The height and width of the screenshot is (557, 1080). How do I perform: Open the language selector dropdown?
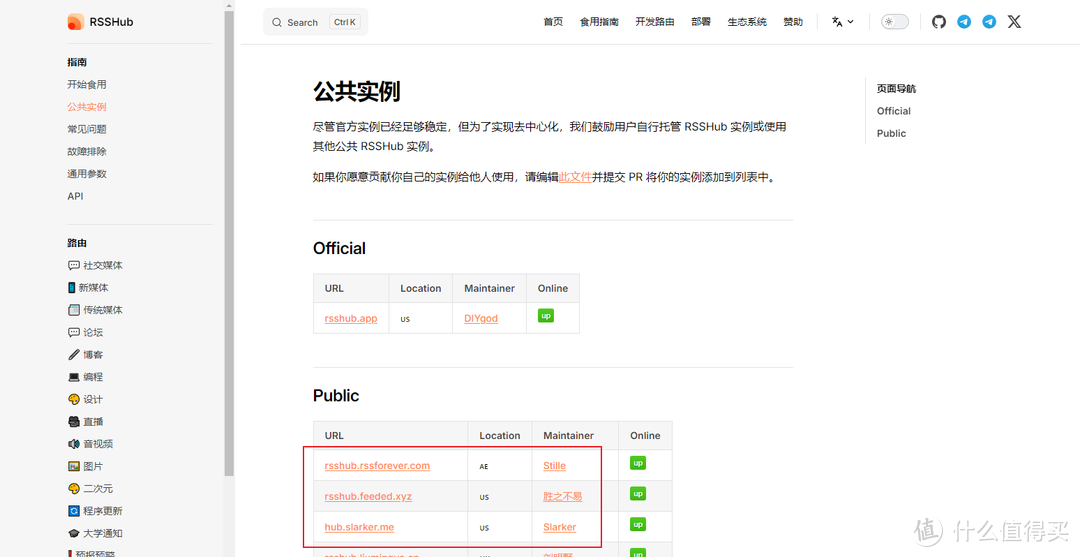(x=842, y=22)
